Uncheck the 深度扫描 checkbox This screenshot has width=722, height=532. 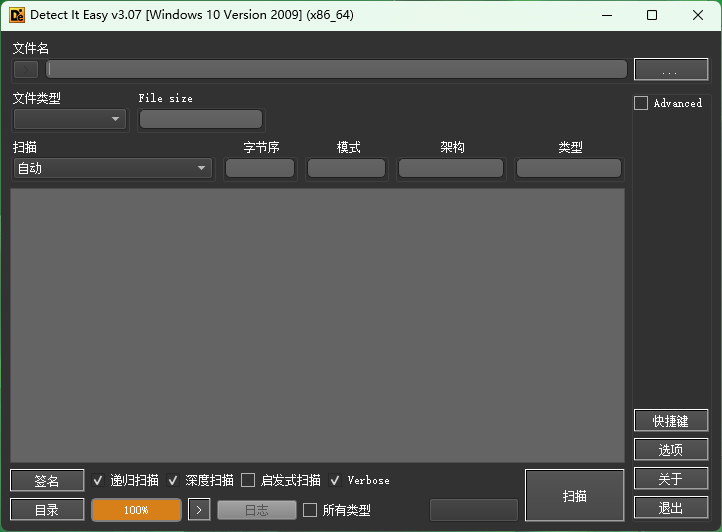pyautogui.click(x=173, y=481)
